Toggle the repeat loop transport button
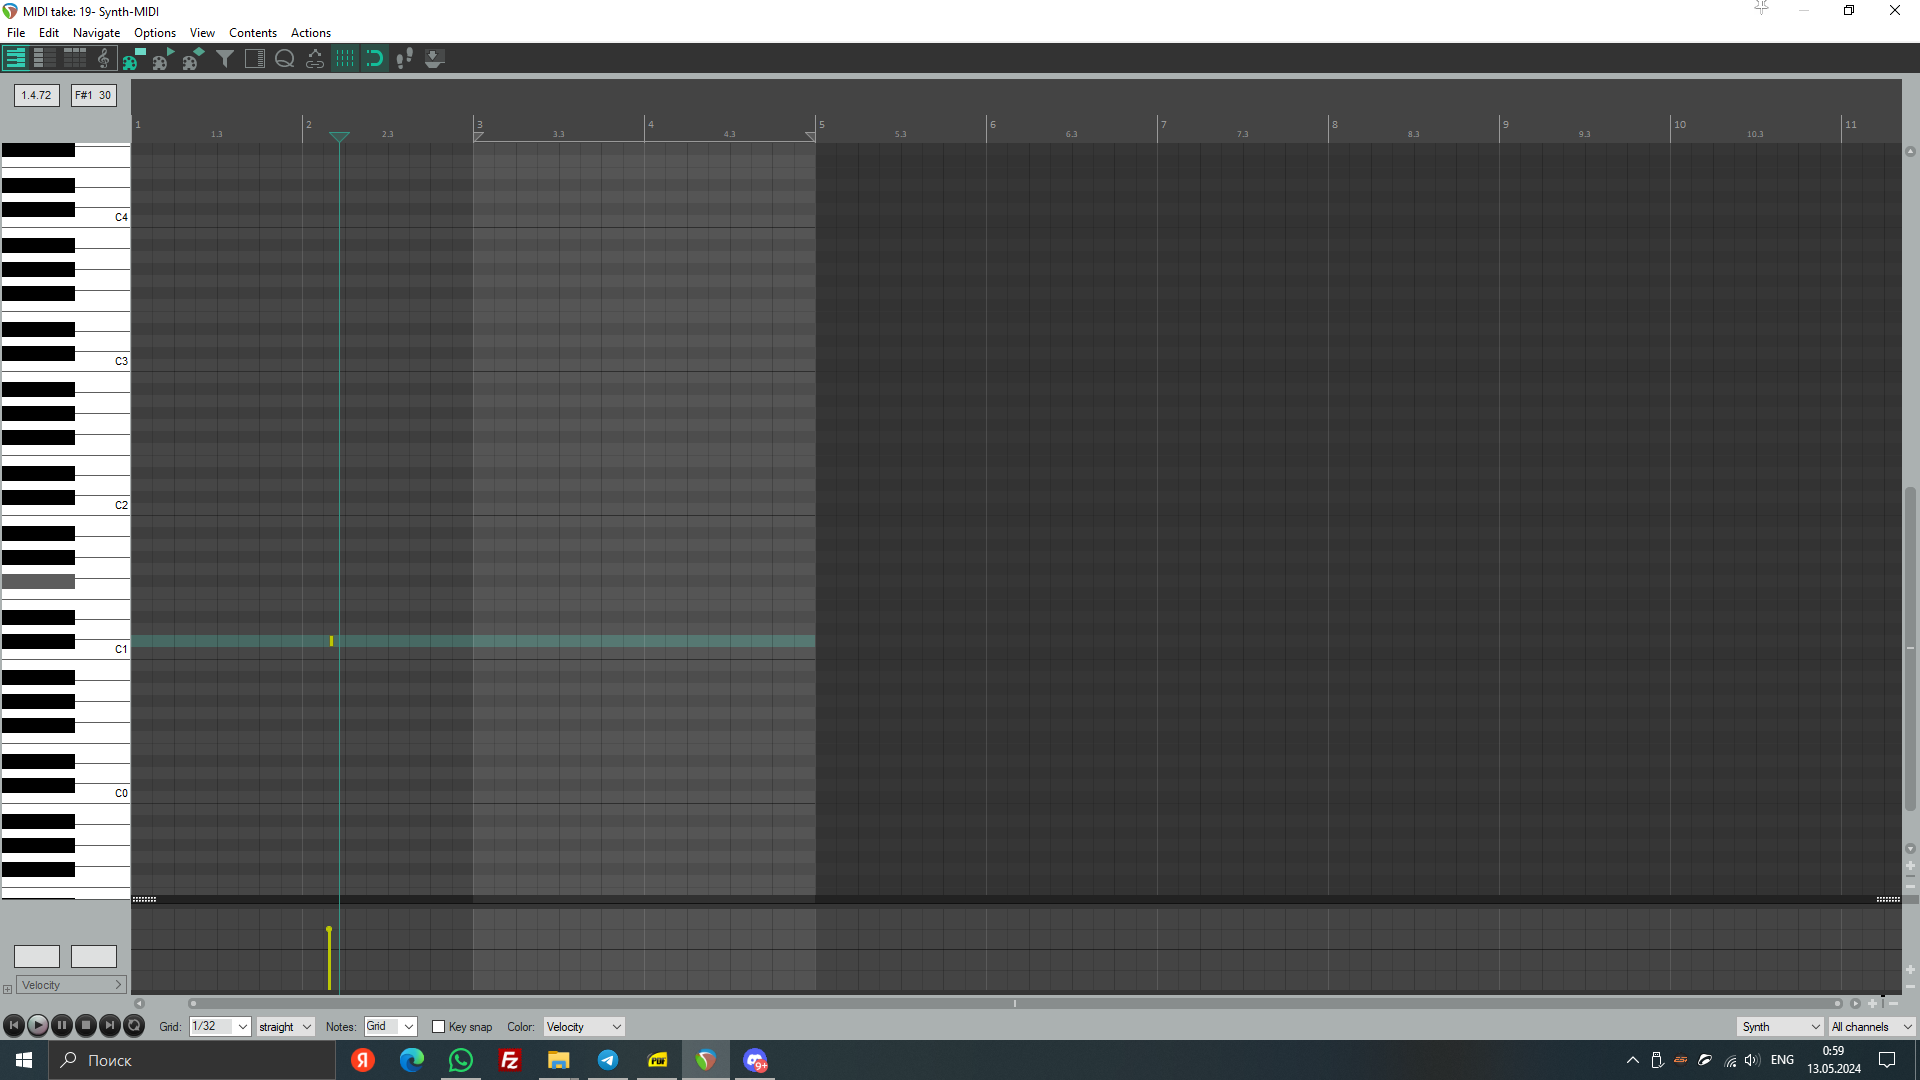 [x=134, y=1025]
